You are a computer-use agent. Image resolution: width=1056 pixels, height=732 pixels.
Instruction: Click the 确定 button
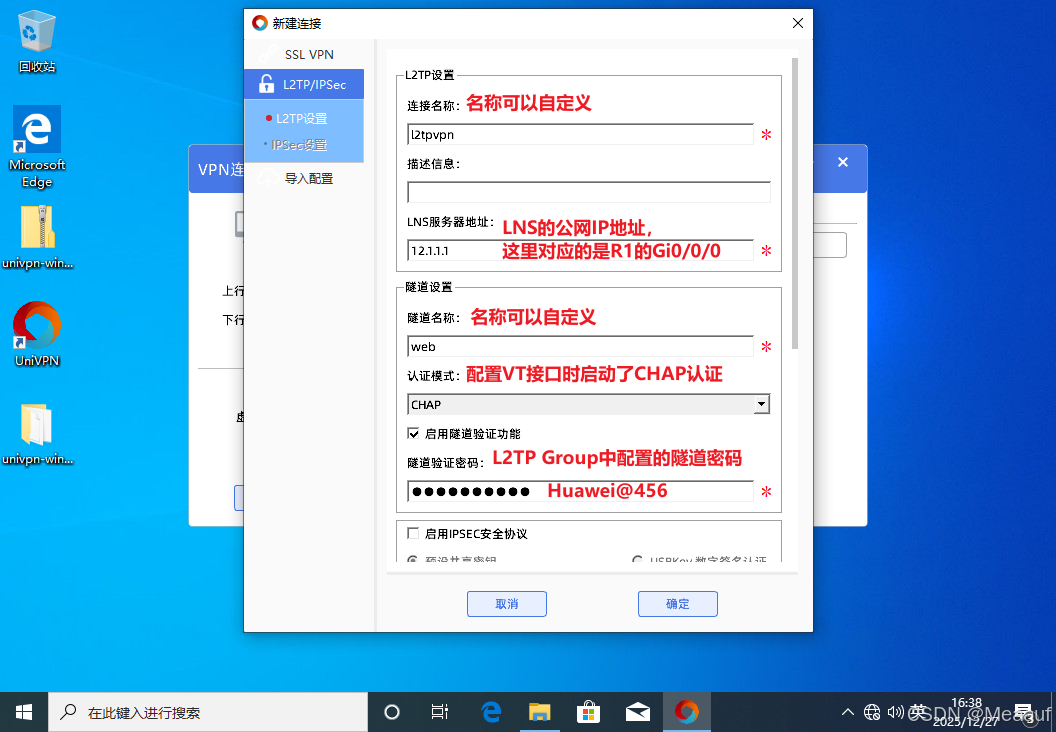coord(678,603)
